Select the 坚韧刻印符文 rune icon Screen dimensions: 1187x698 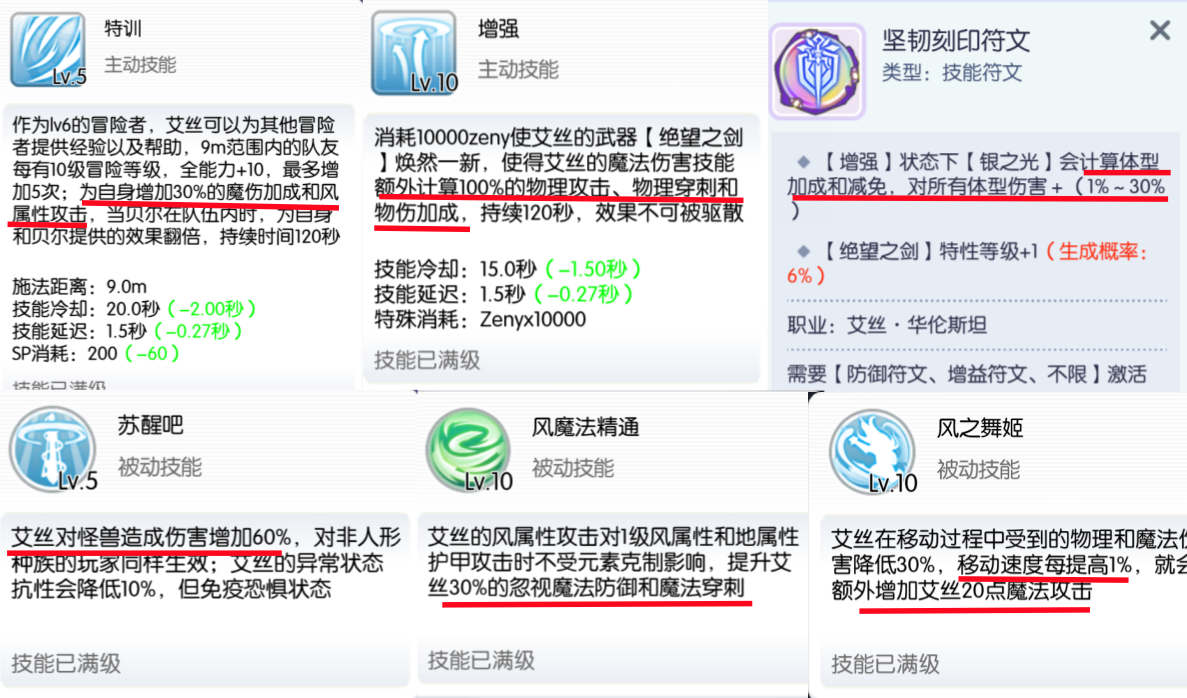coord(817,71)
